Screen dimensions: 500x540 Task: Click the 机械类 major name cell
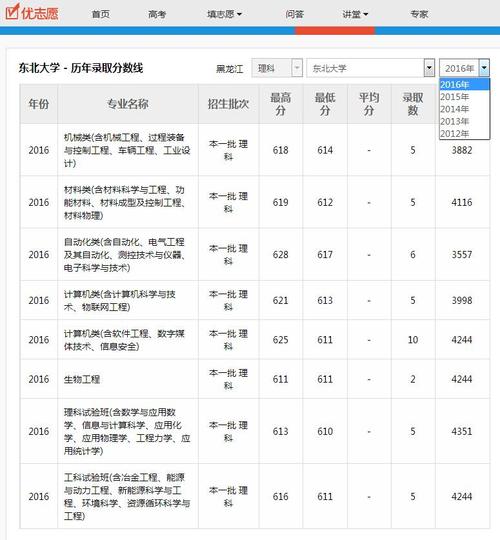point(127,150)
